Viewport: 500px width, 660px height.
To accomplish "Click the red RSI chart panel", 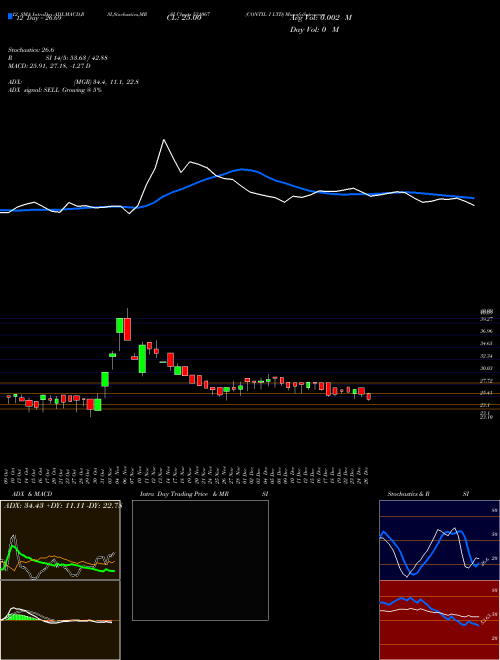I will coord(439,620).
